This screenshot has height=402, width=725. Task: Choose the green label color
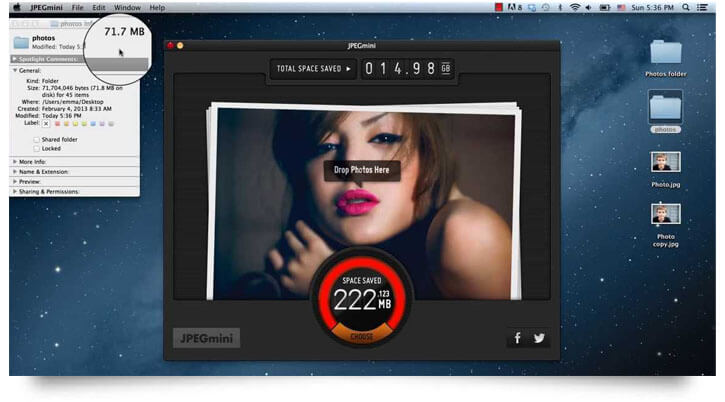pyautogui.click(x=84, y=124)
